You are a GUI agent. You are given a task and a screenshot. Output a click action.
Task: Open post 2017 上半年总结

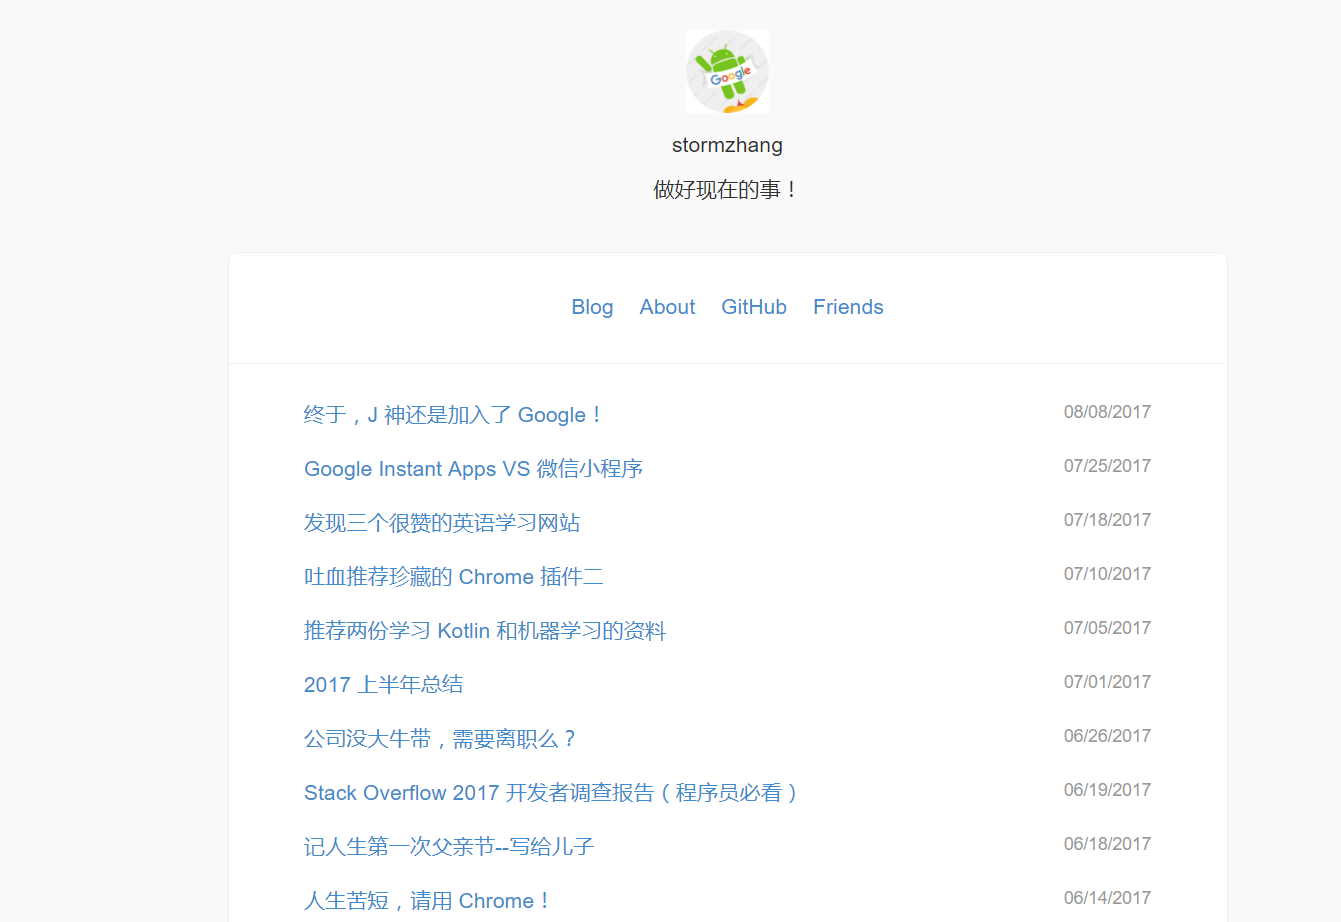coord(383,685)
